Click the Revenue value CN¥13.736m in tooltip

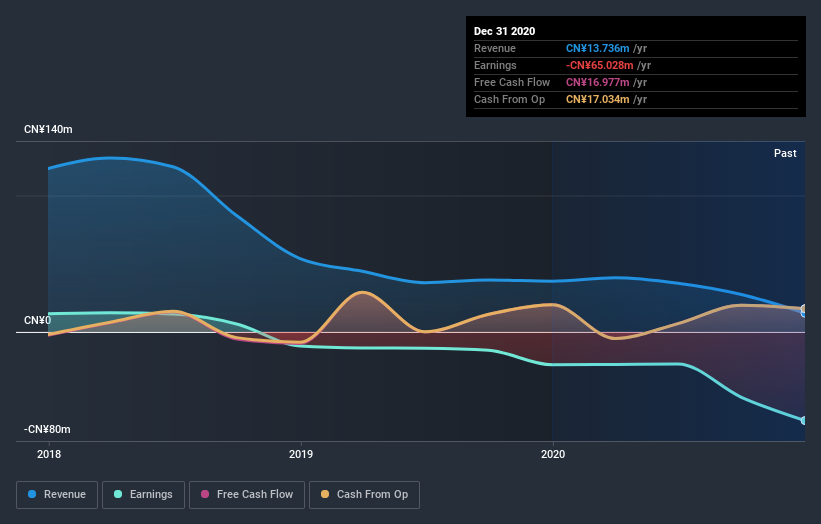click(x=597, y=48)
